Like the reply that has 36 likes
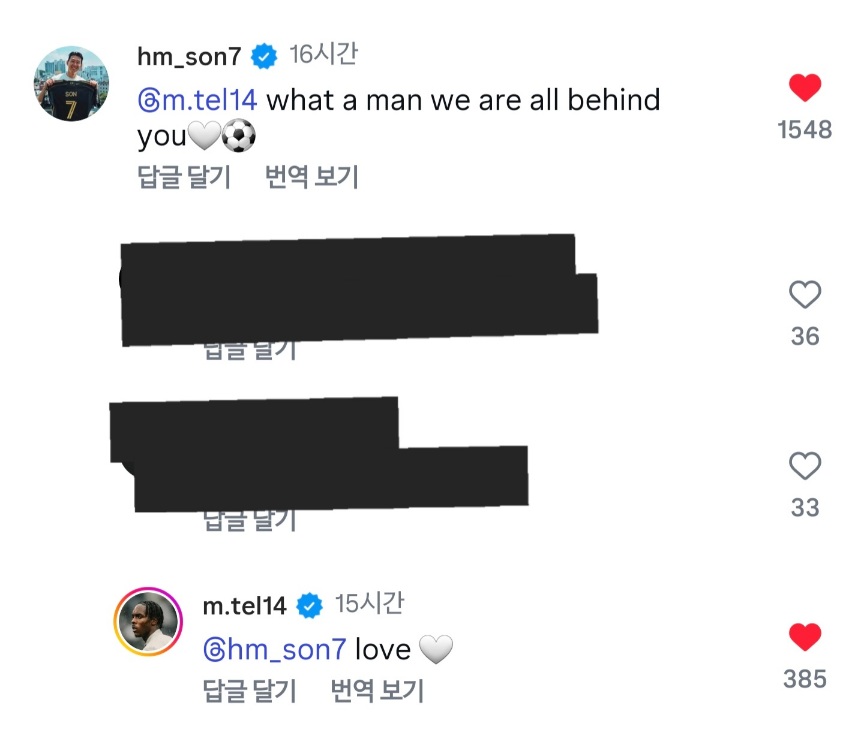The height and width of the screenshot is (754, 864). click(x=805, y=295)
